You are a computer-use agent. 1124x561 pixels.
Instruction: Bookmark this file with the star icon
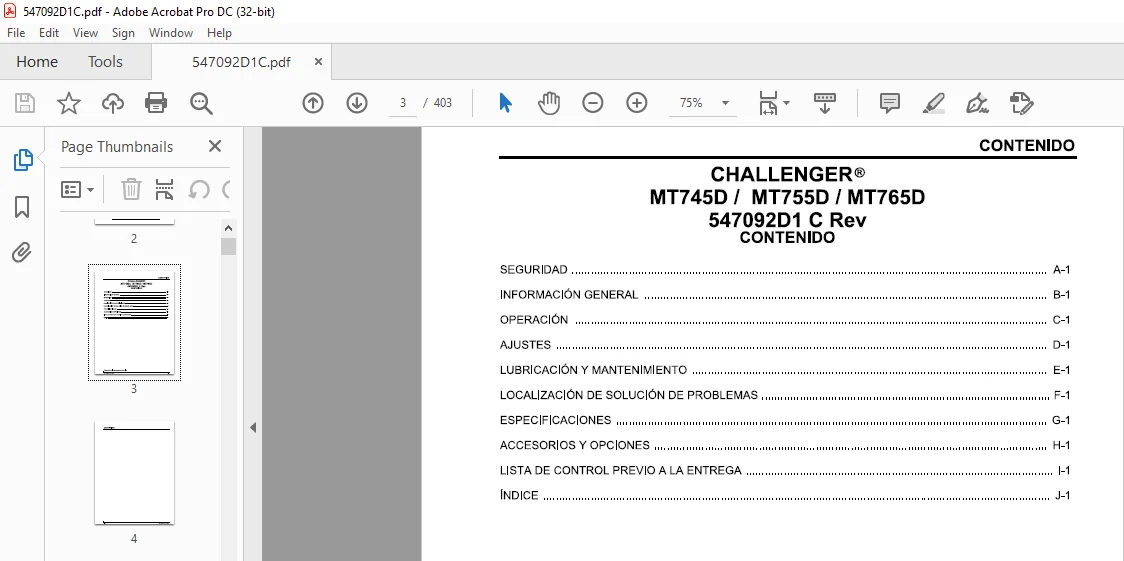69,103
